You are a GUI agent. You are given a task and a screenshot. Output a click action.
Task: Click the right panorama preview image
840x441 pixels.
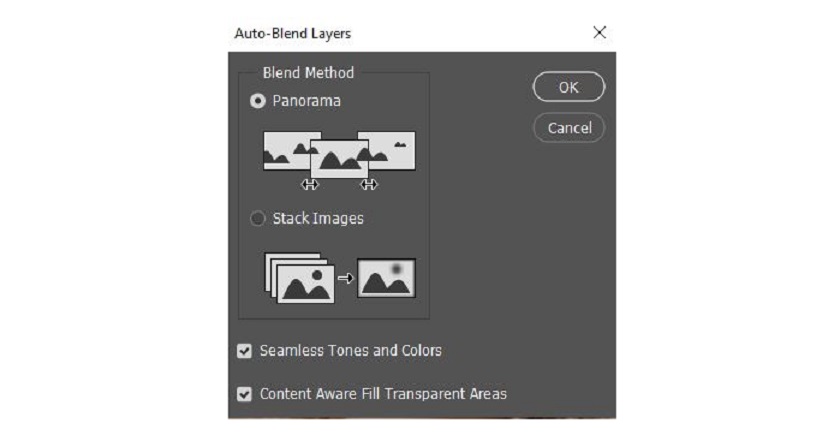[395, 150]
